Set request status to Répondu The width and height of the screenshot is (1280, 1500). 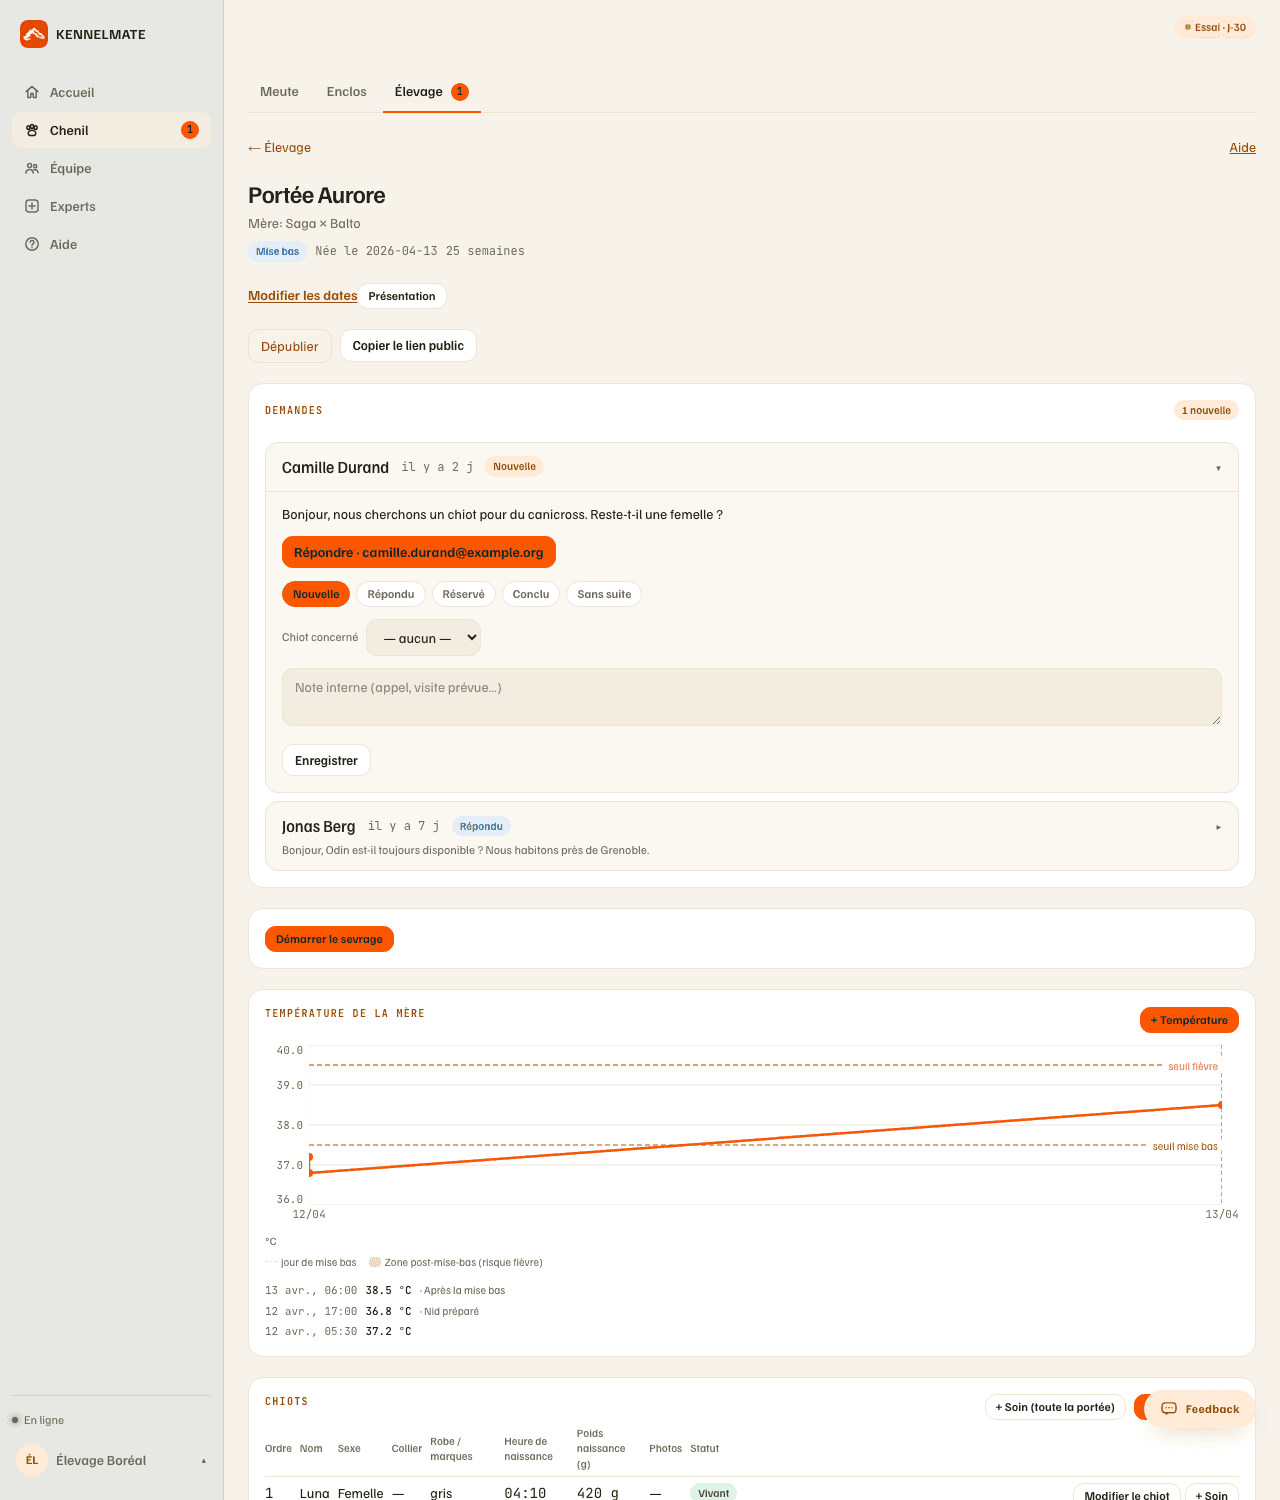pyautogui.click(x=391, y=594)
